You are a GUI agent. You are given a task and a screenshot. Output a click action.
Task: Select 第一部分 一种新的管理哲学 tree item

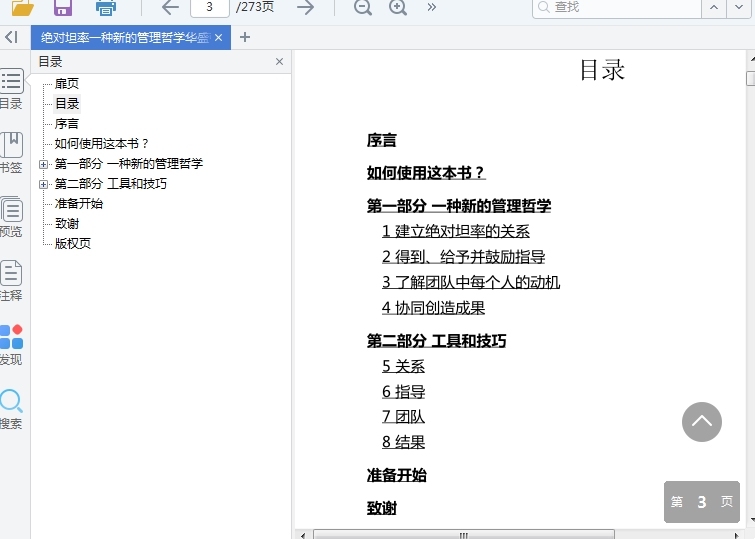click(x=129, y=164)
